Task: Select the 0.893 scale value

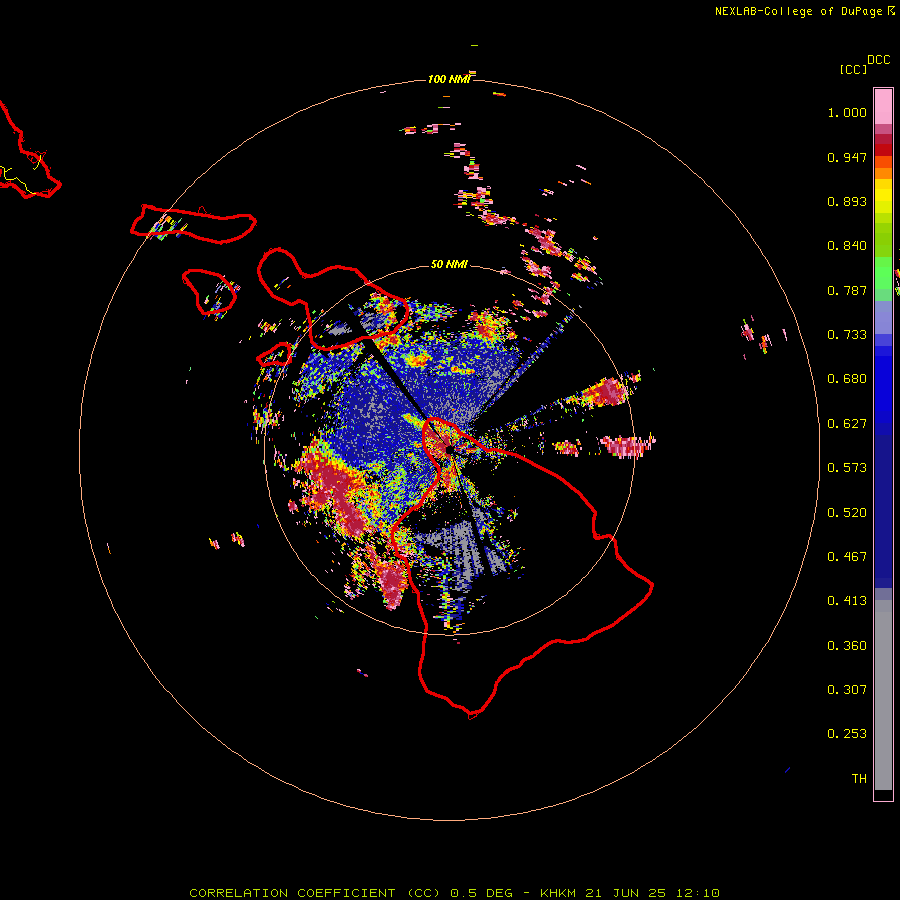Action: pos(847,201)
